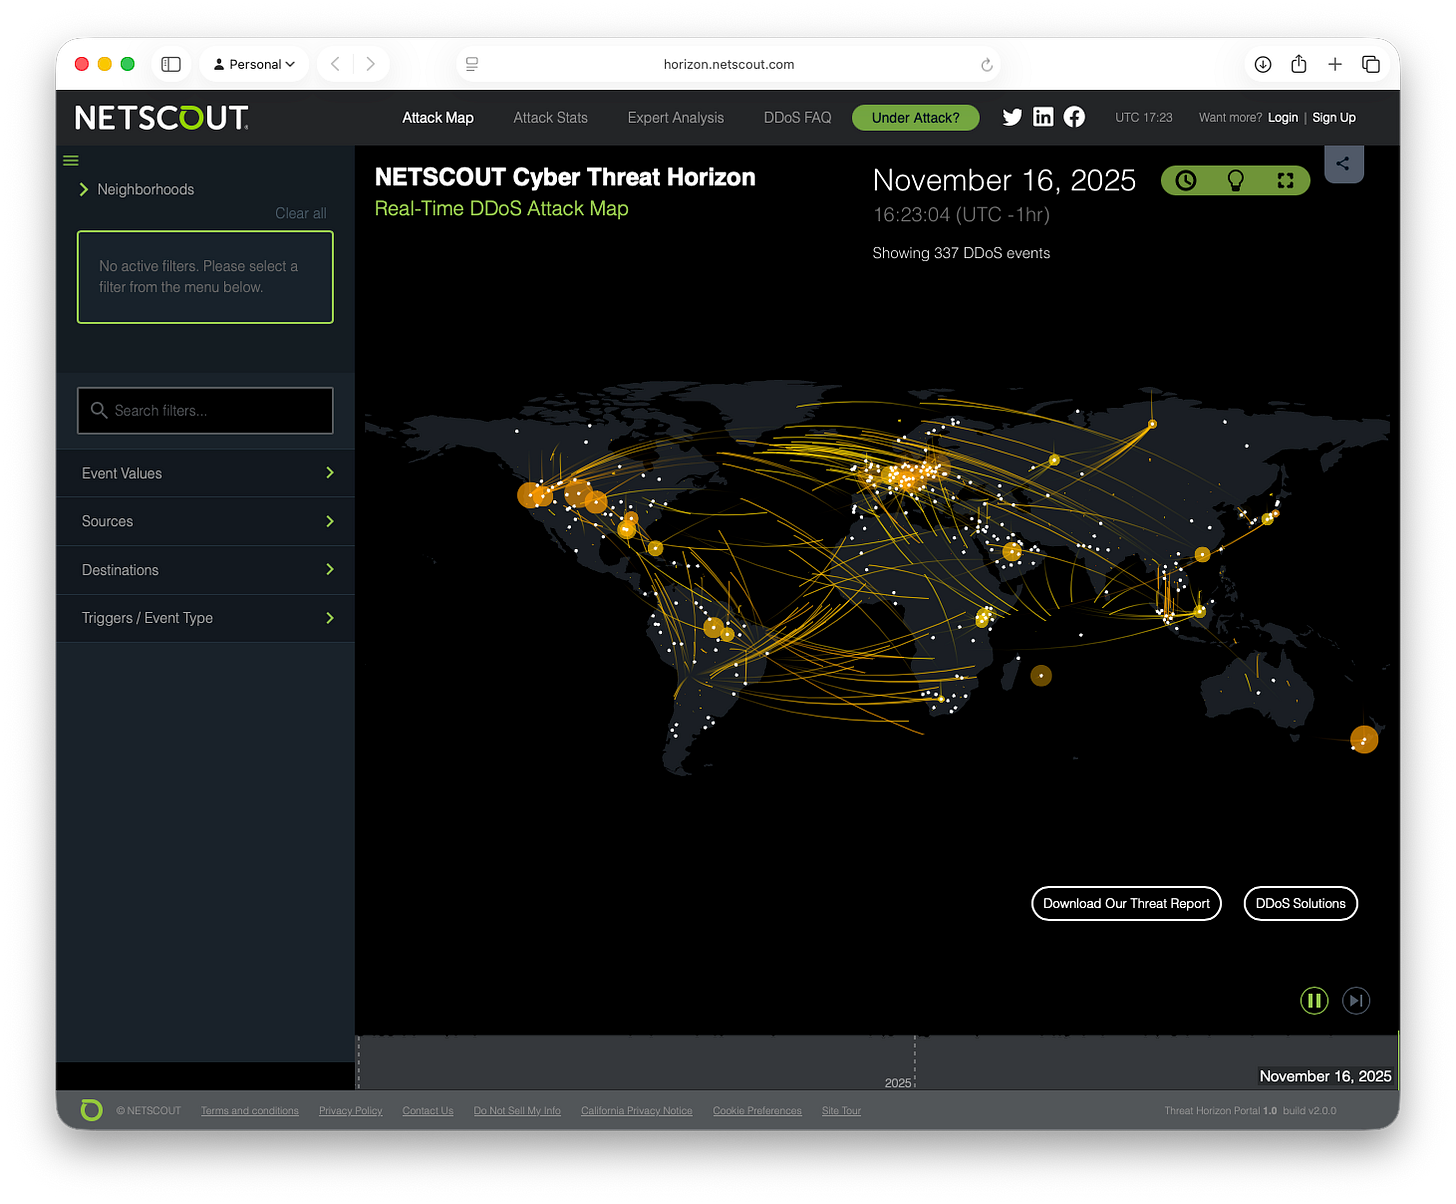Expand the Neighborhoods section
The height and width of the screenshot is (1204, 1456).
pos(136,189)
